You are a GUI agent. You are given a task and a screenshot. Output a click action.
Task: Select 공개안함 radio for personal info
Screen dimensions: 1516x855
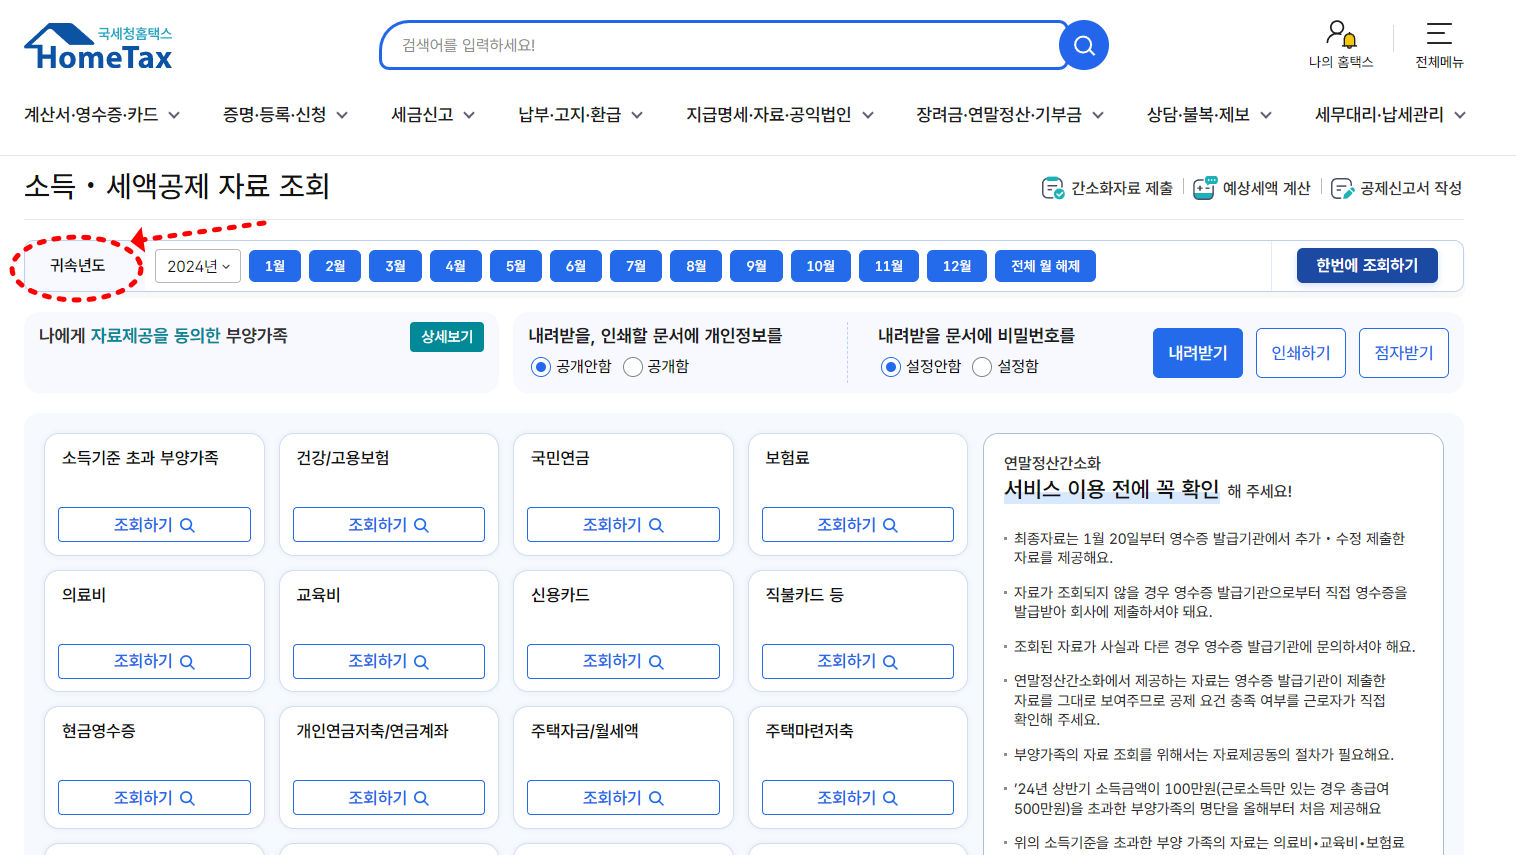click(541, 367)
